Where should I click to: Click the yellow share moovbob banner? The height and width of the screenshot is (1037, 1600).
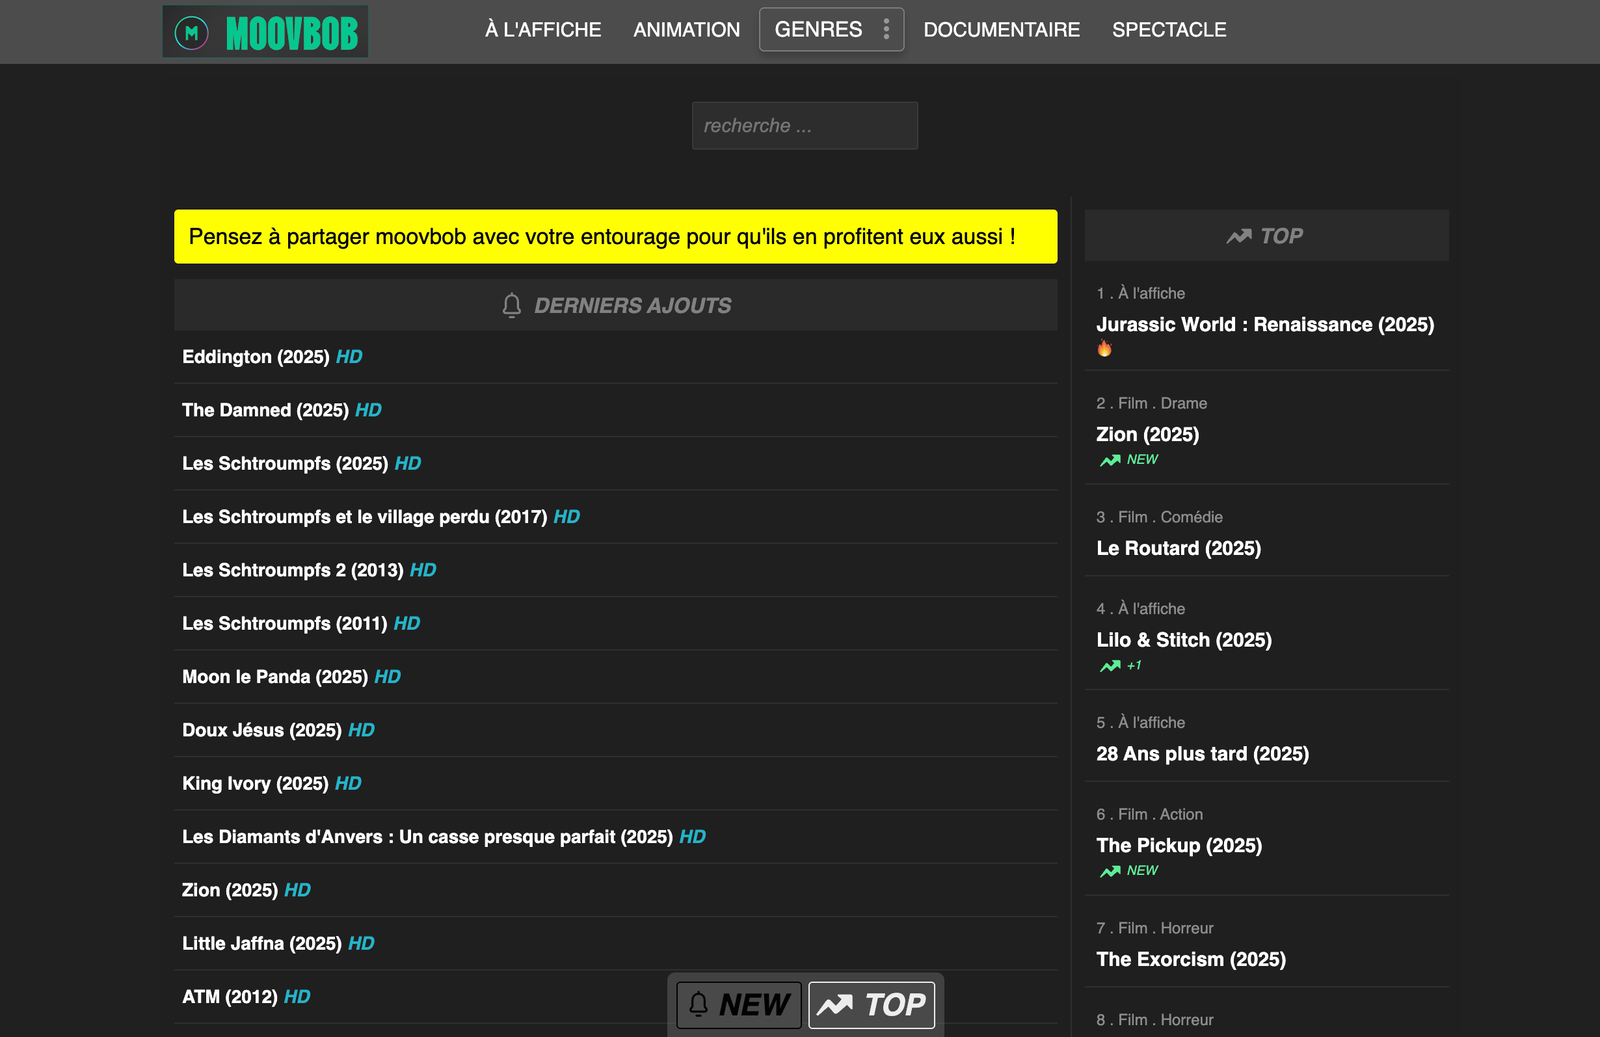point(615,237)
